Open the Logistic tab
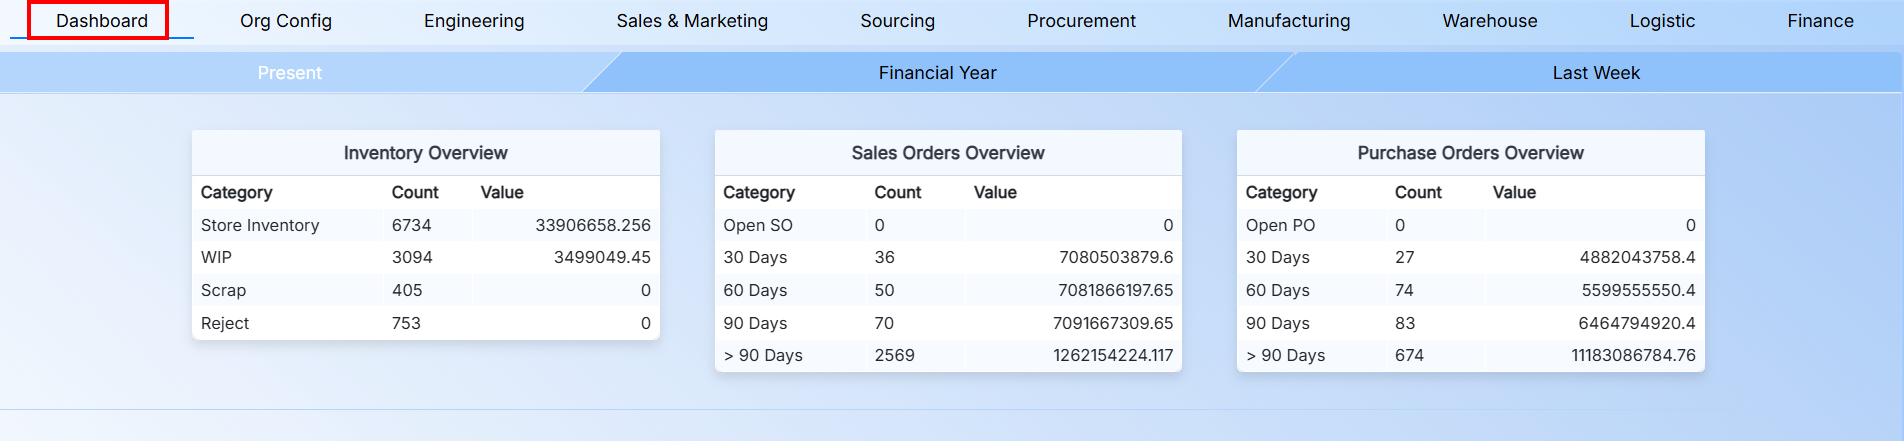Image resolution: width=1904 pixels, height=441 pixels. pyautogui.click(x=1662, y=21)
